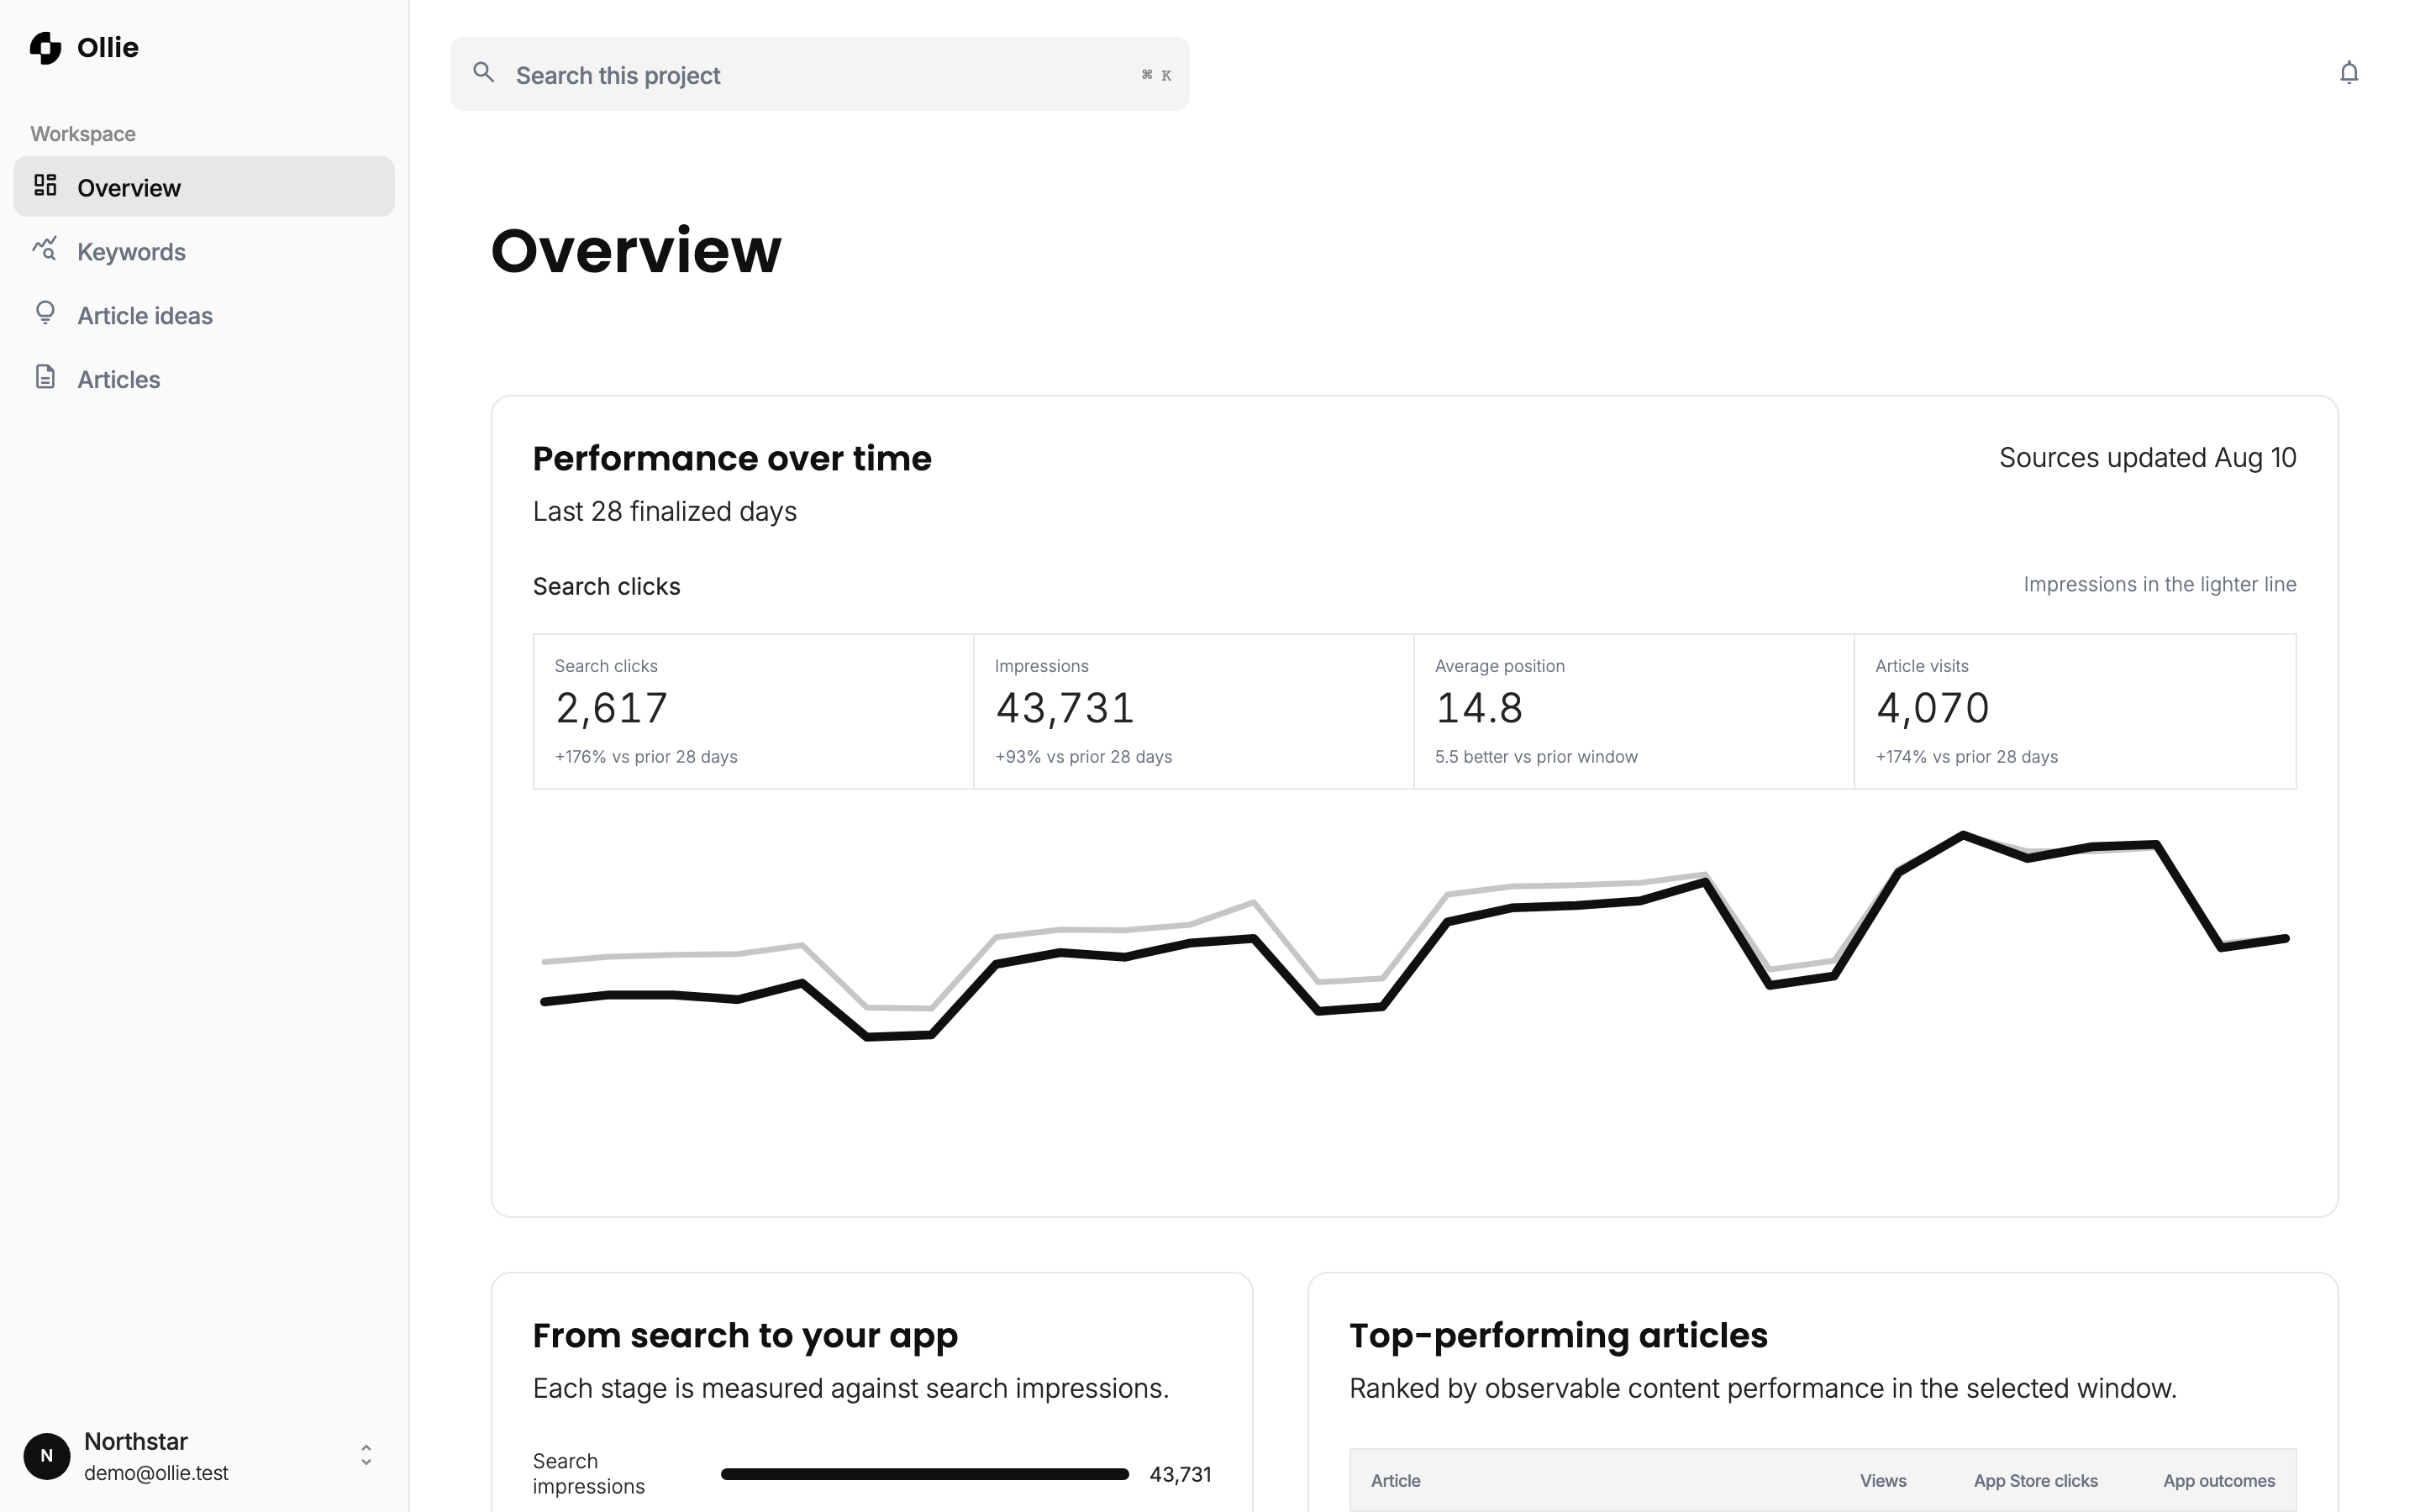Pick the Article visits metric card

point(2075,712)
